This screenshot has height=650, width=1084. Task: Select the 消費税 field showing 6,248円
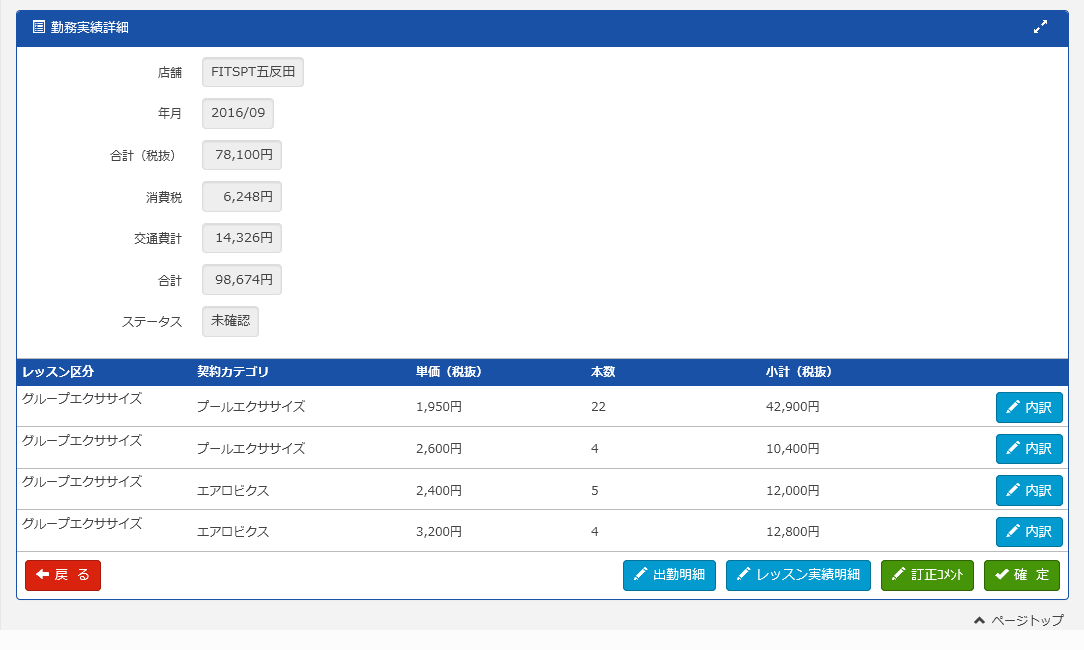click(242, 197)
